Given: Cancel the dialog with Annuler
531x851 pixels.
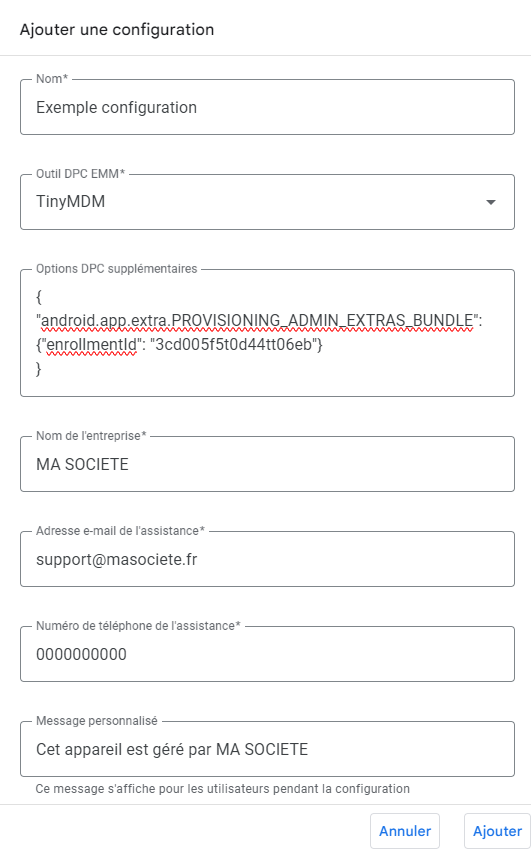Looking at the screenshot, I should pos(405,831).
